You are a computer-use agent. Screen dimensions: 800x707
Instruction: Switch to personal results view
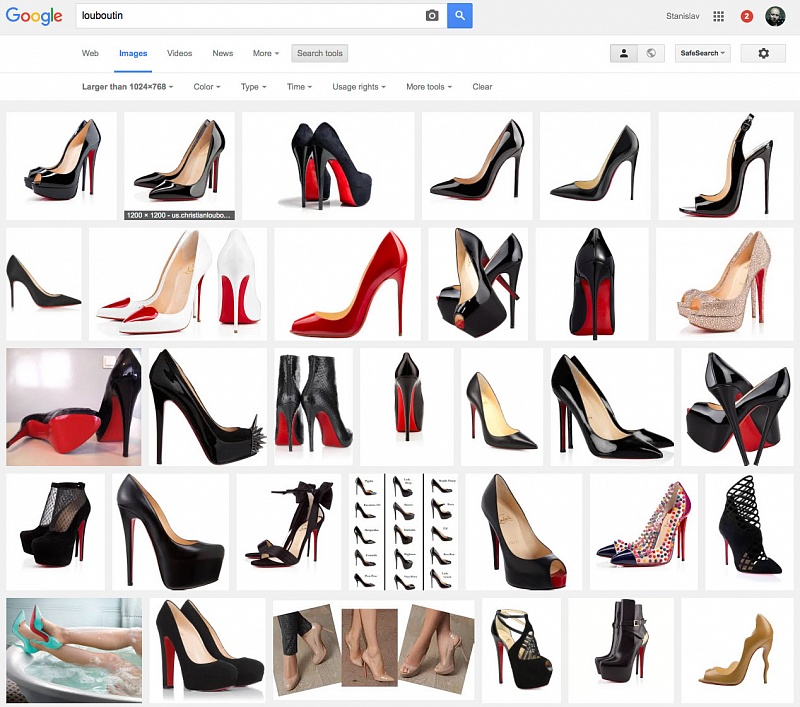pos(624,53)
